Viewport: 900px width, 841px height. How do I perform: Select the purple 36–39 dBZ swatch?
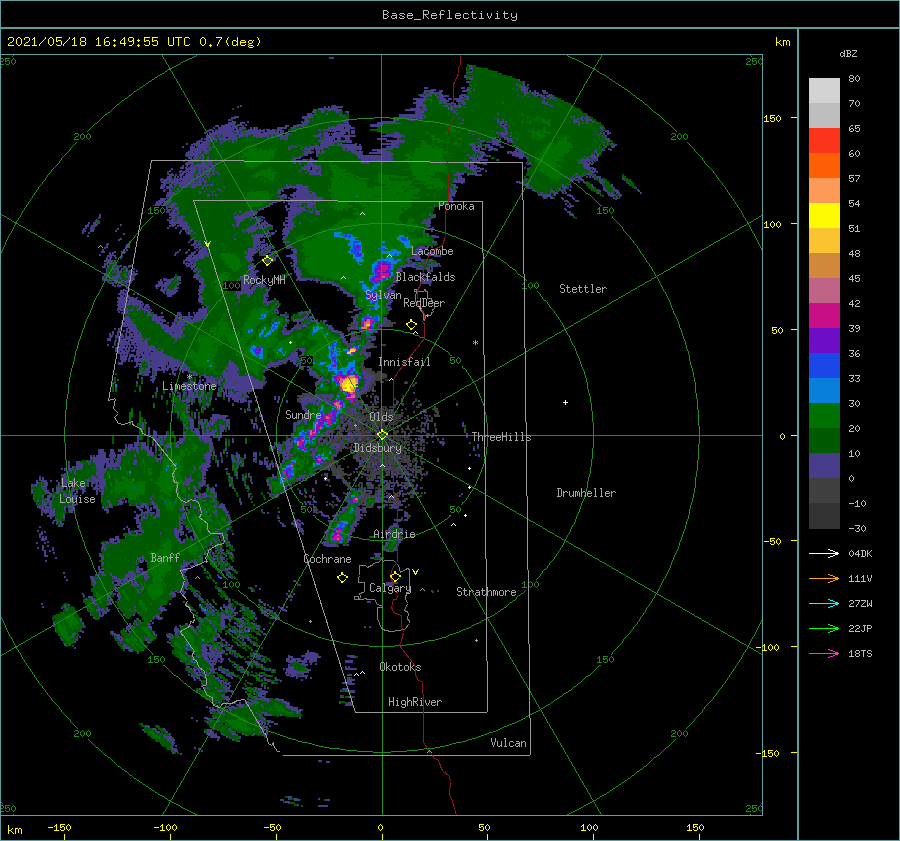point(824,341)
